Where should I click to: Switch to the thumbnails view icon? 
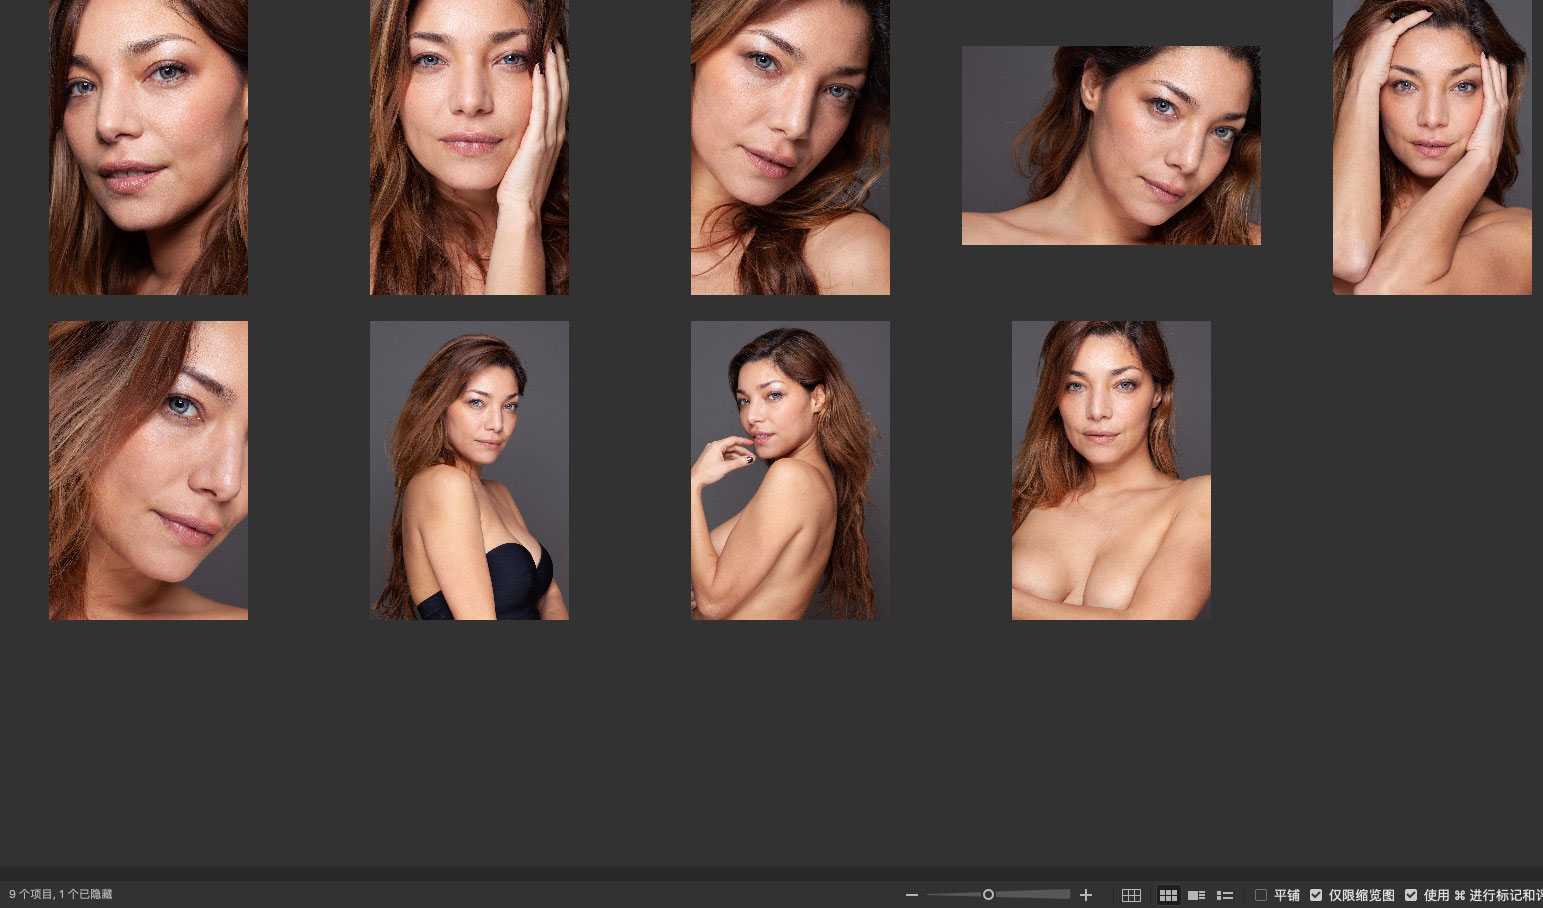(1168, 895)
